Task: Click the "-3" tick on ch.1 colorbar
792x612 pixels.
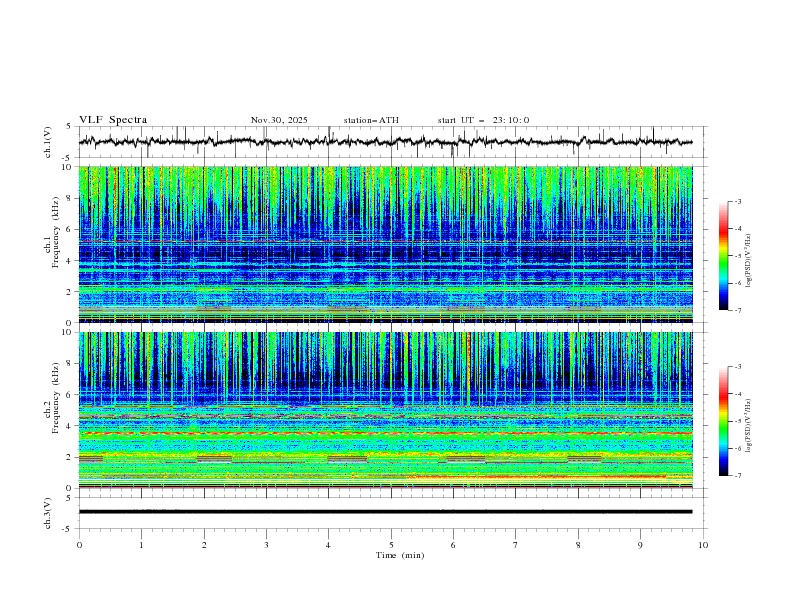Action: [737, 201]
